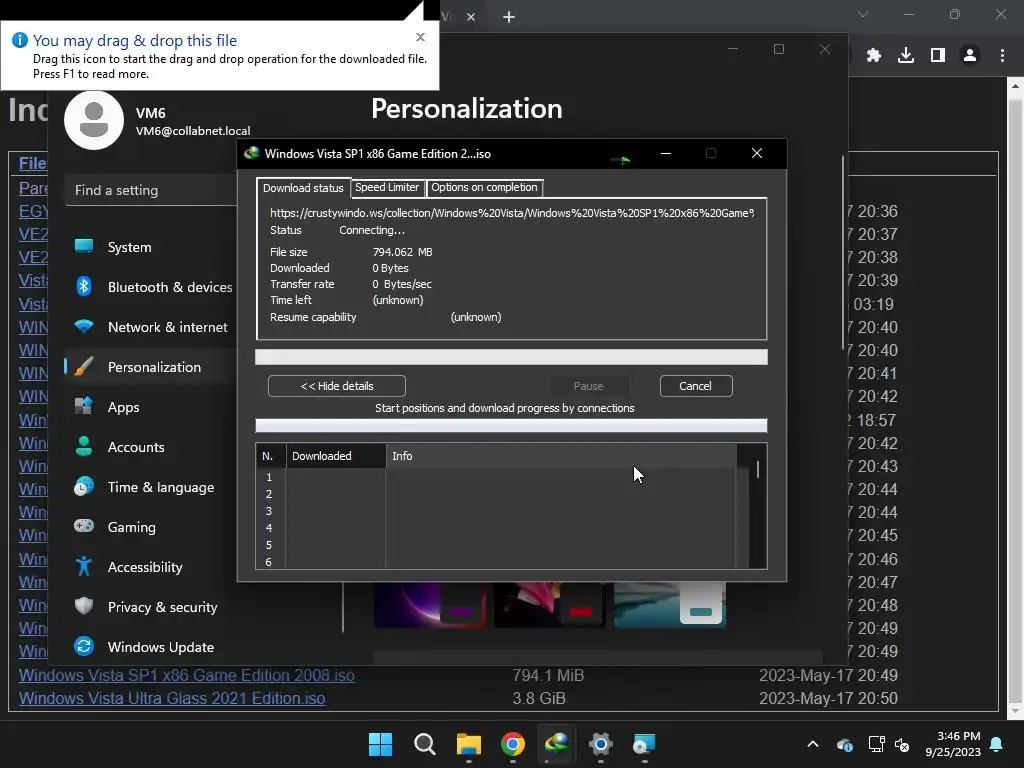Open taskbar Search
Image resolution: width=1024 pixels, height=768 pixels.
[424, 744]
